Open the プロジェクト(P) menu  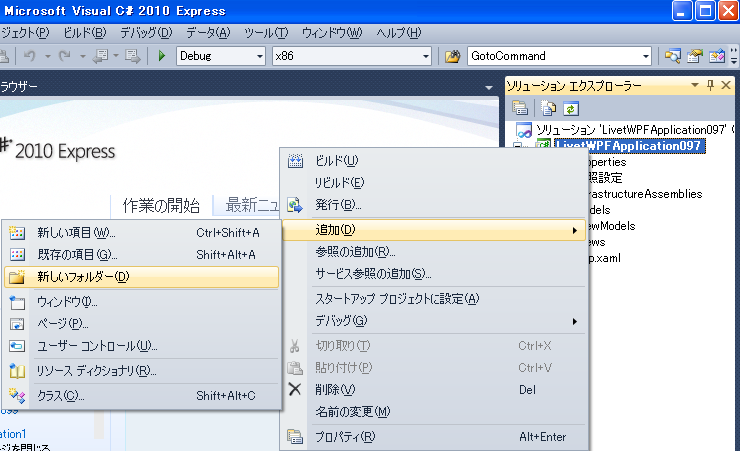point(25,33)
